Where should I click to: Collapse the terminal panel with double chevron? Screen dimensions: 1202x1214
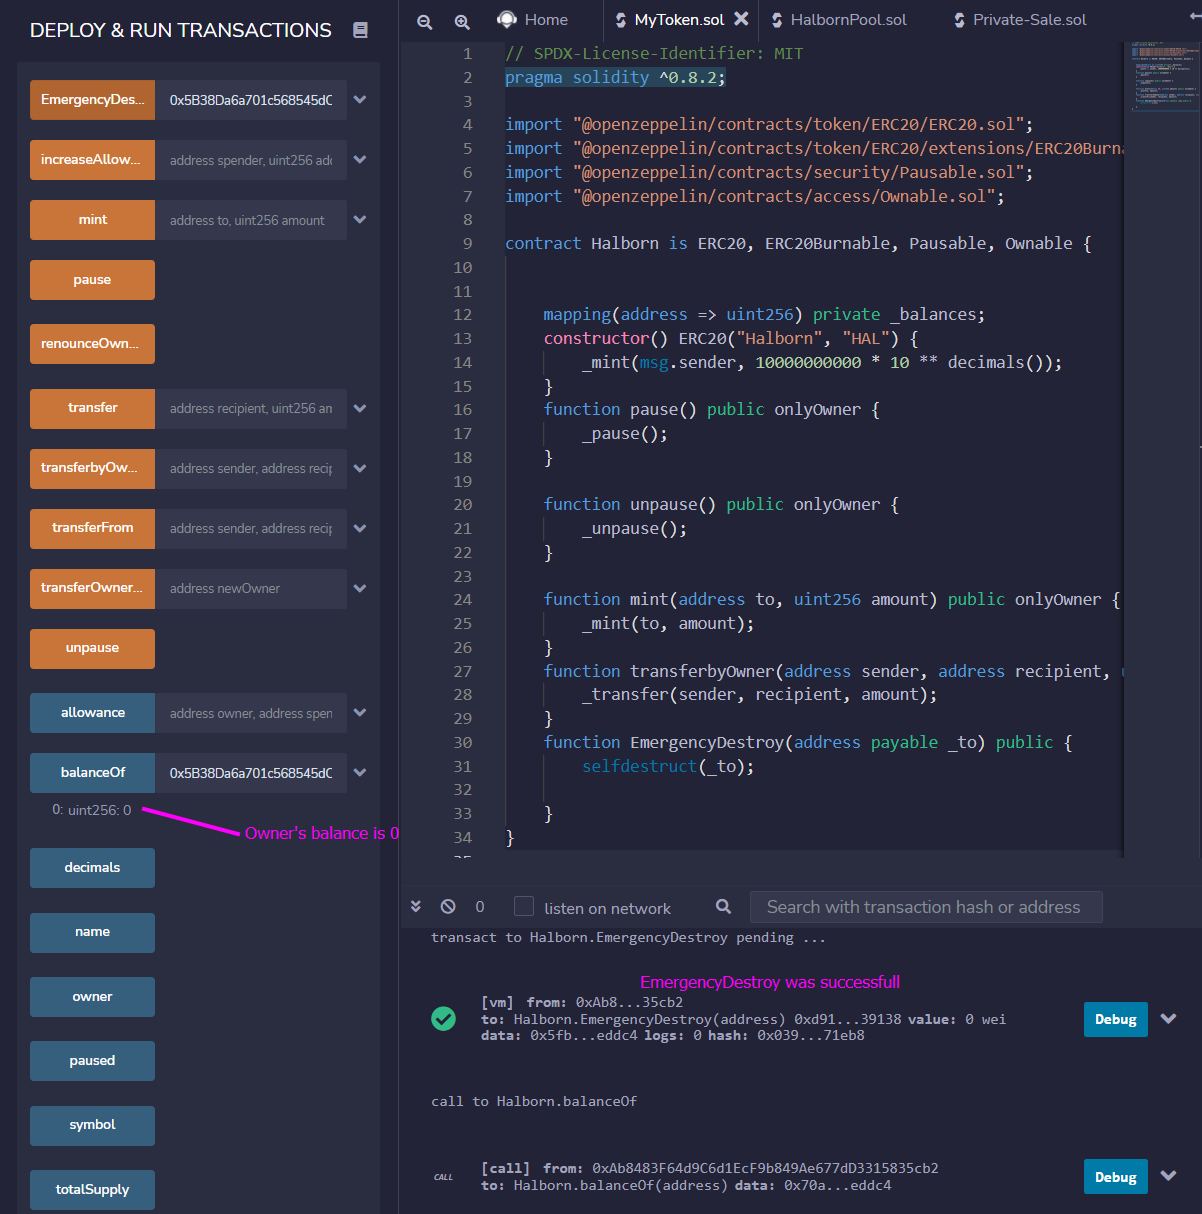pyautogui.click(x=416, y=906)
